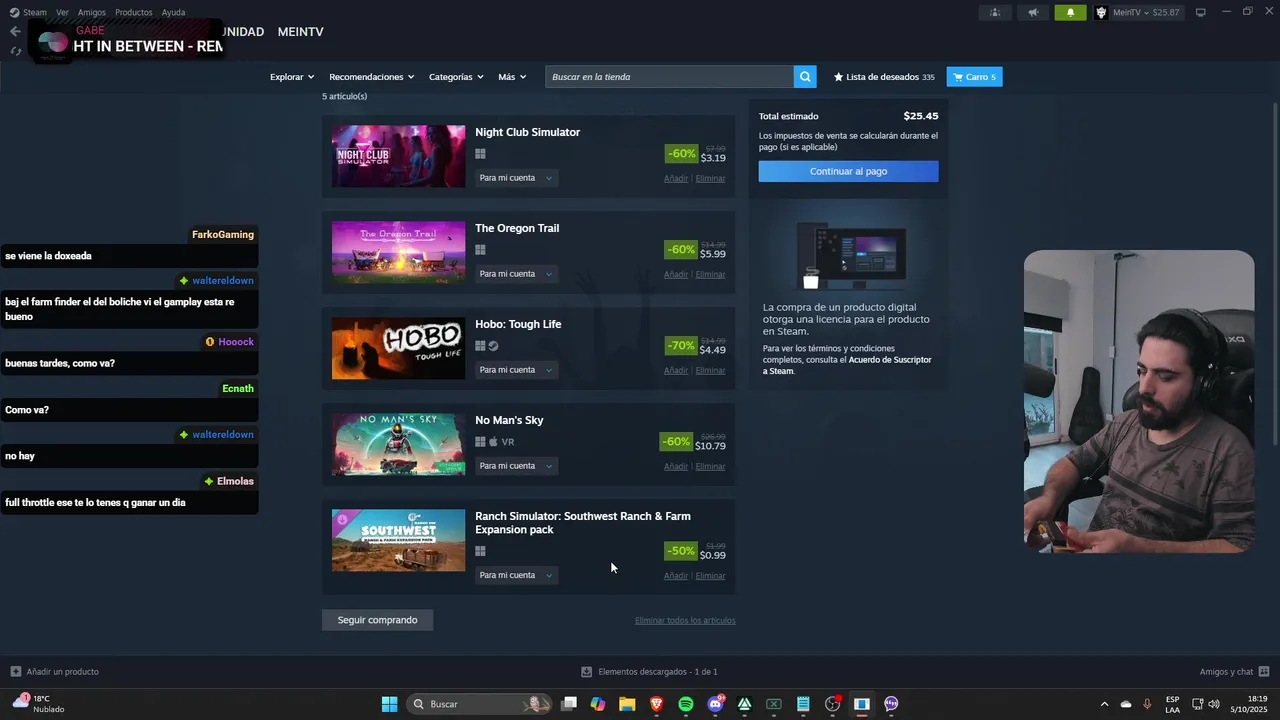Expand the Categorías dropdown
The width and height of the screenshot is (1280, 720).
(x=456, y=77)
